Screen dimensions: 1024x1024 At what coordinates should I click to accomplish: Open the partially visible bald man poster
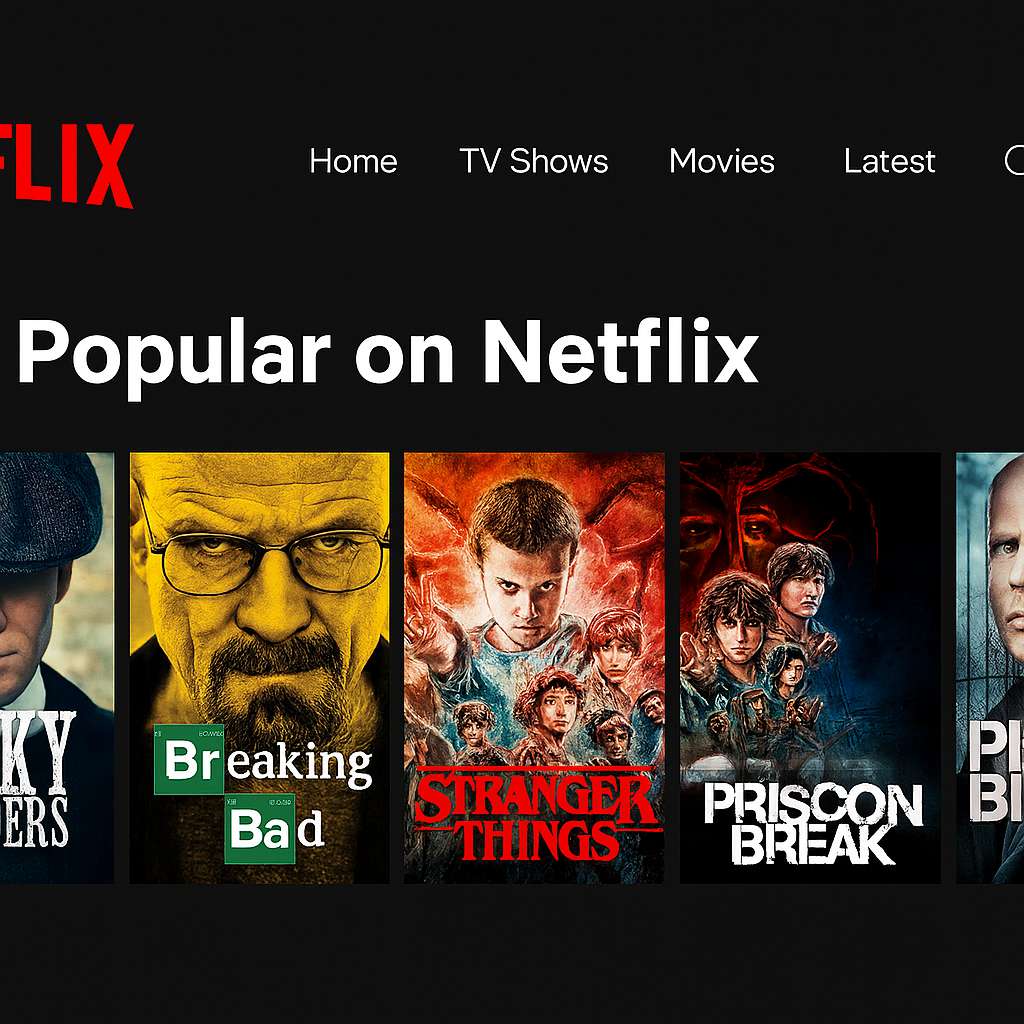(x=990, y=667)
